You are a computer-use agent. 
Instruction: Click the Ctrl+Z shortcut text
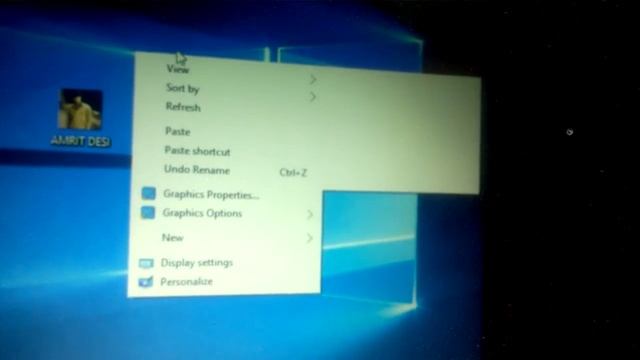click(293, 173)
